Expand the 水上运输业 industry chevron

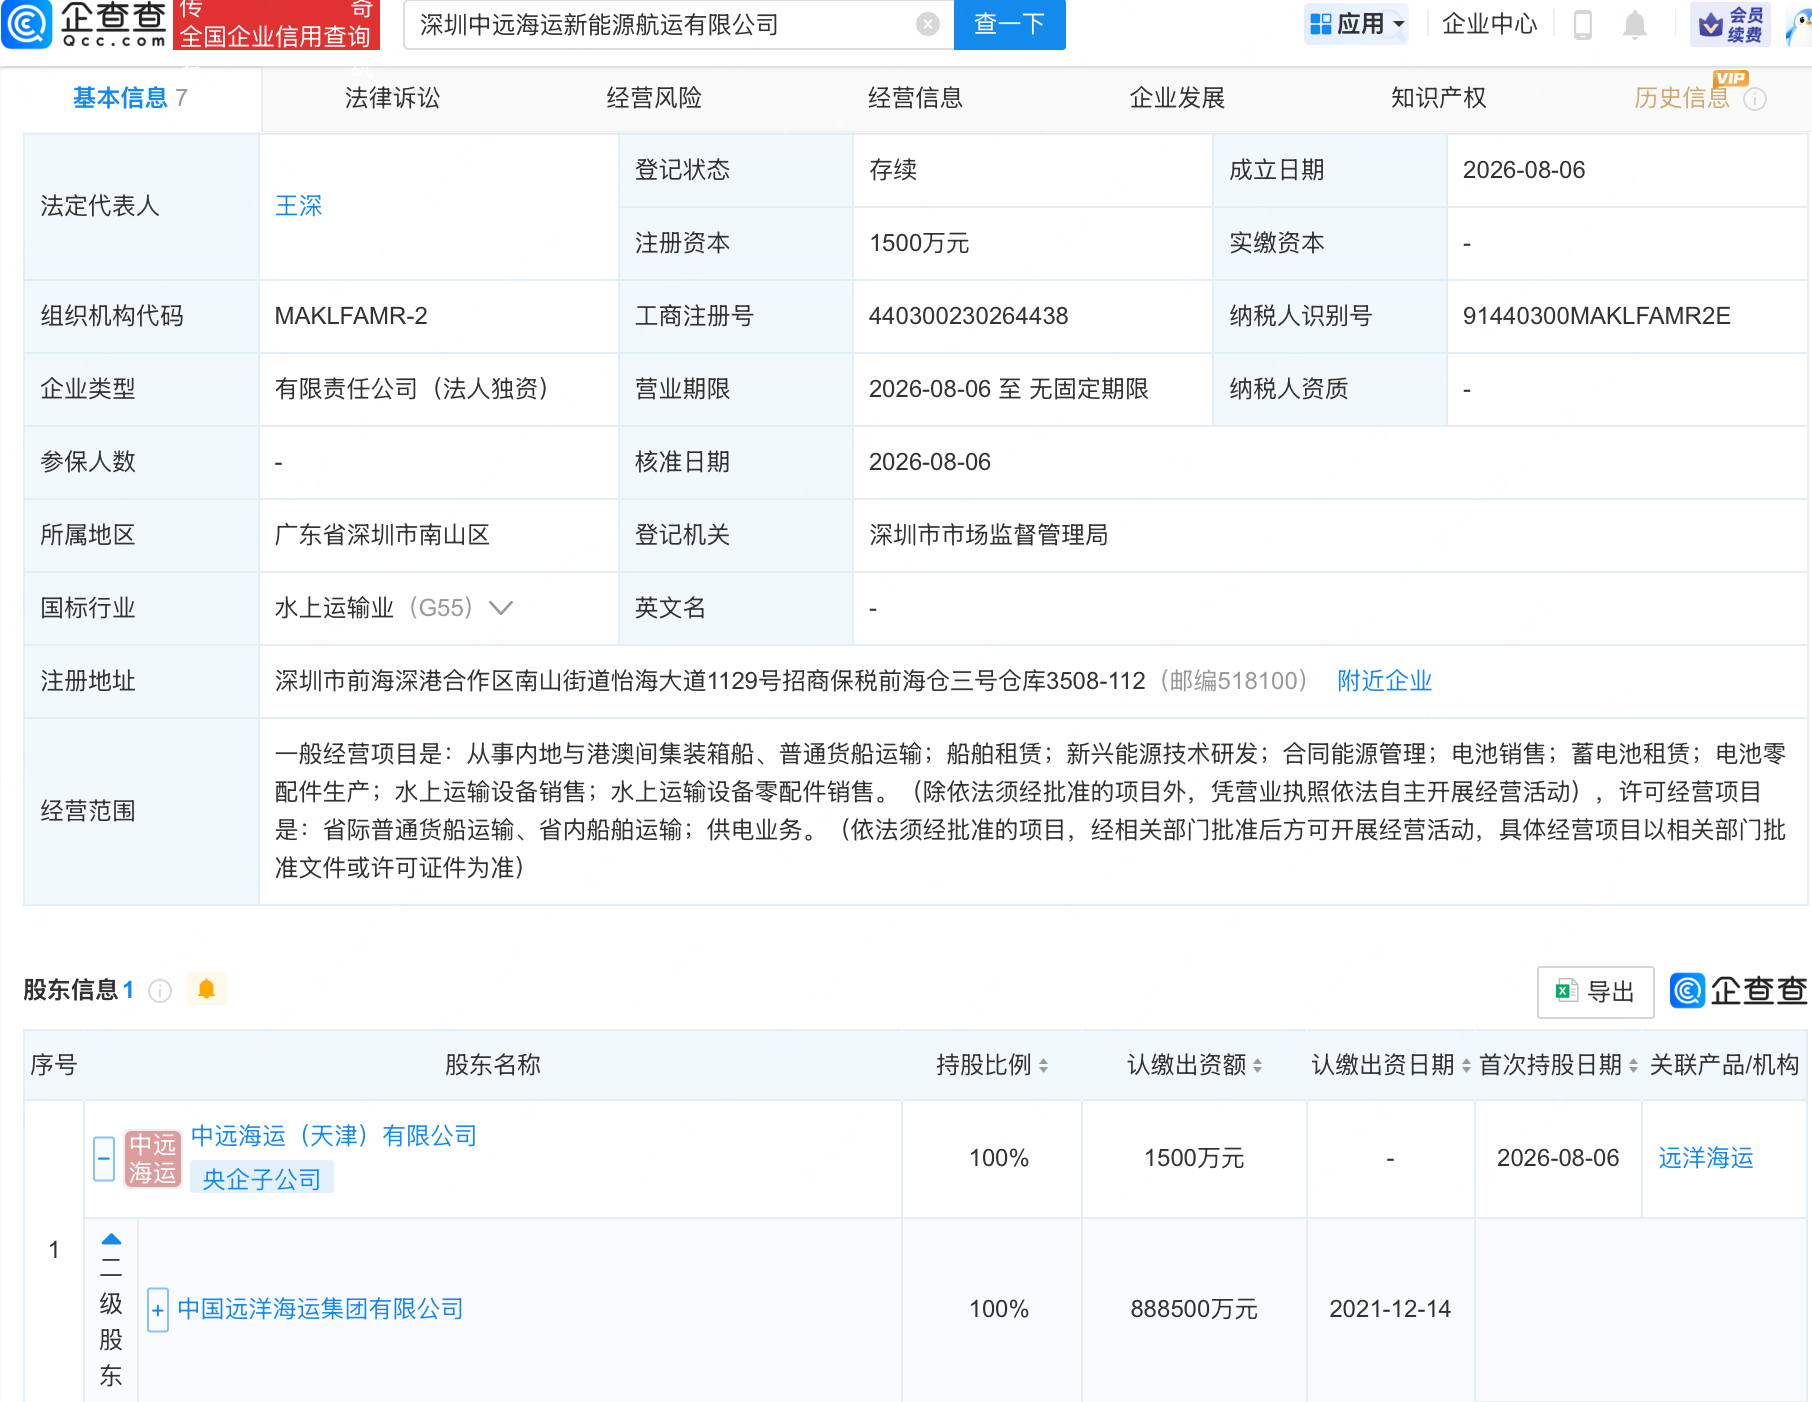click(501, 608)
